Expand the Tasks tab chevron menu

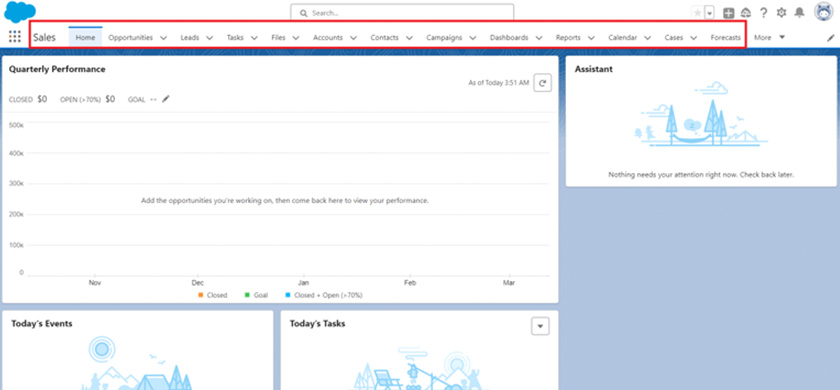[x=254, y=38]
